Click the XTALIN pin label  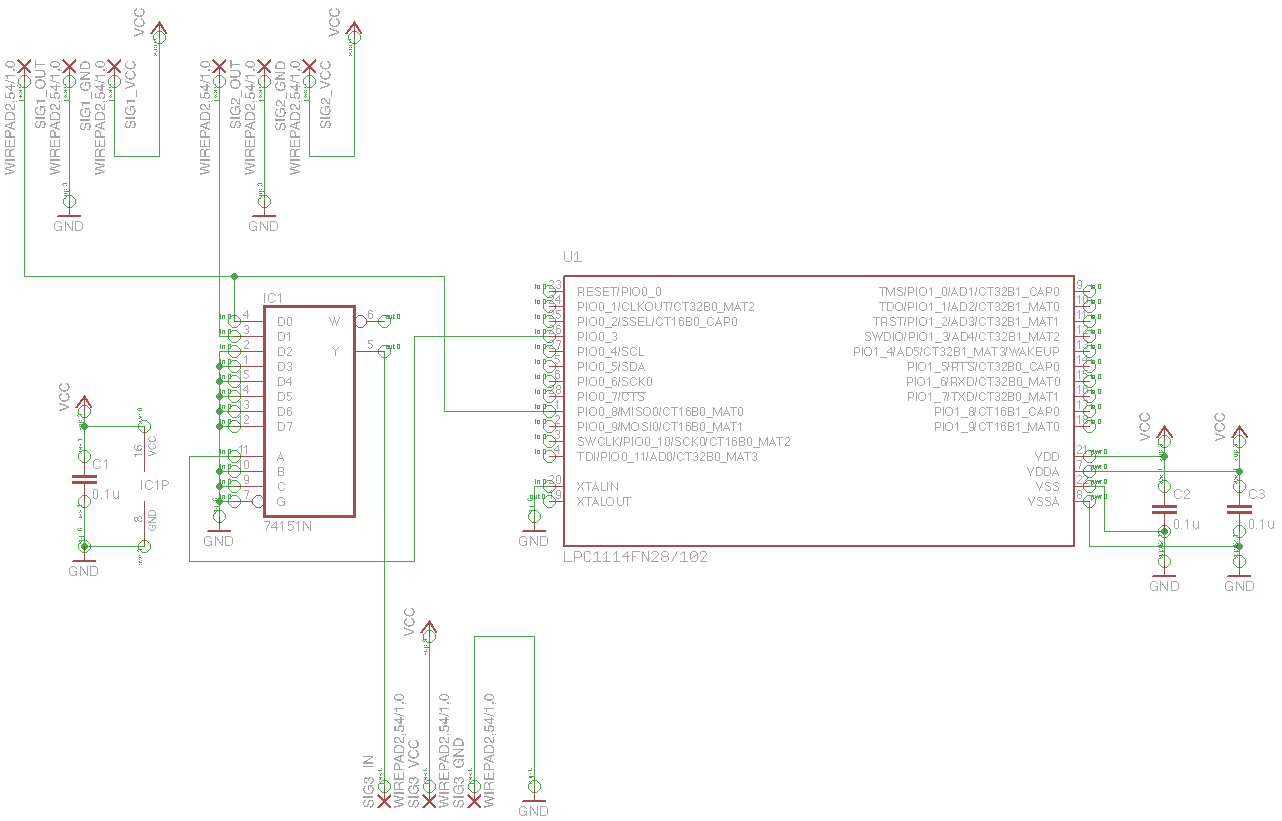point(598,487)
